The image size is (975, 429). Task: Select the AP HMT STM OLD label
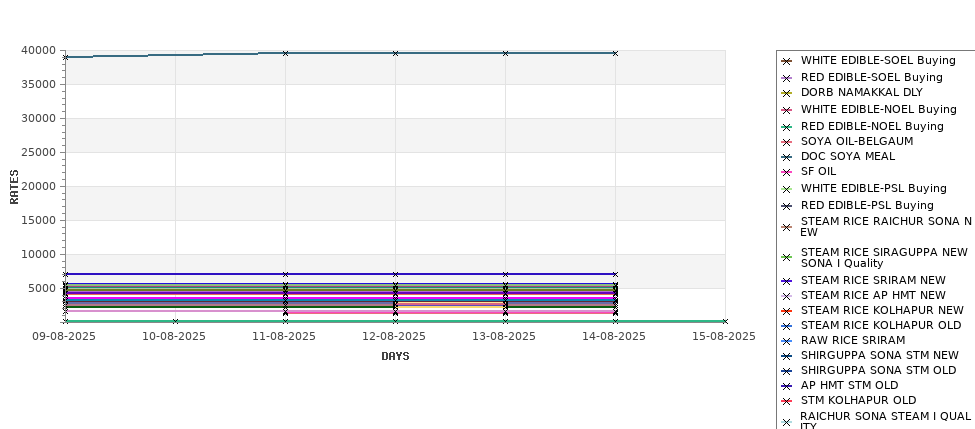pyautogui.click(x=849, y=385)
